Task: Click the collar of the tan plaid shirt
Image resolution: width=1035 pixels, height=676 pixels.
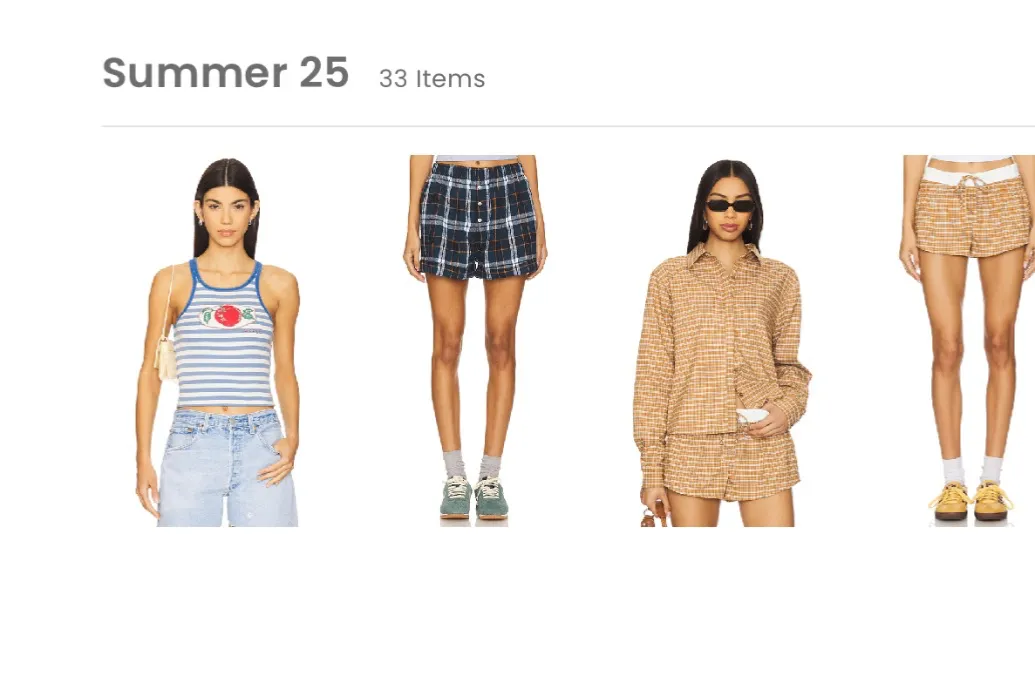Action: [x=724, y=254]
